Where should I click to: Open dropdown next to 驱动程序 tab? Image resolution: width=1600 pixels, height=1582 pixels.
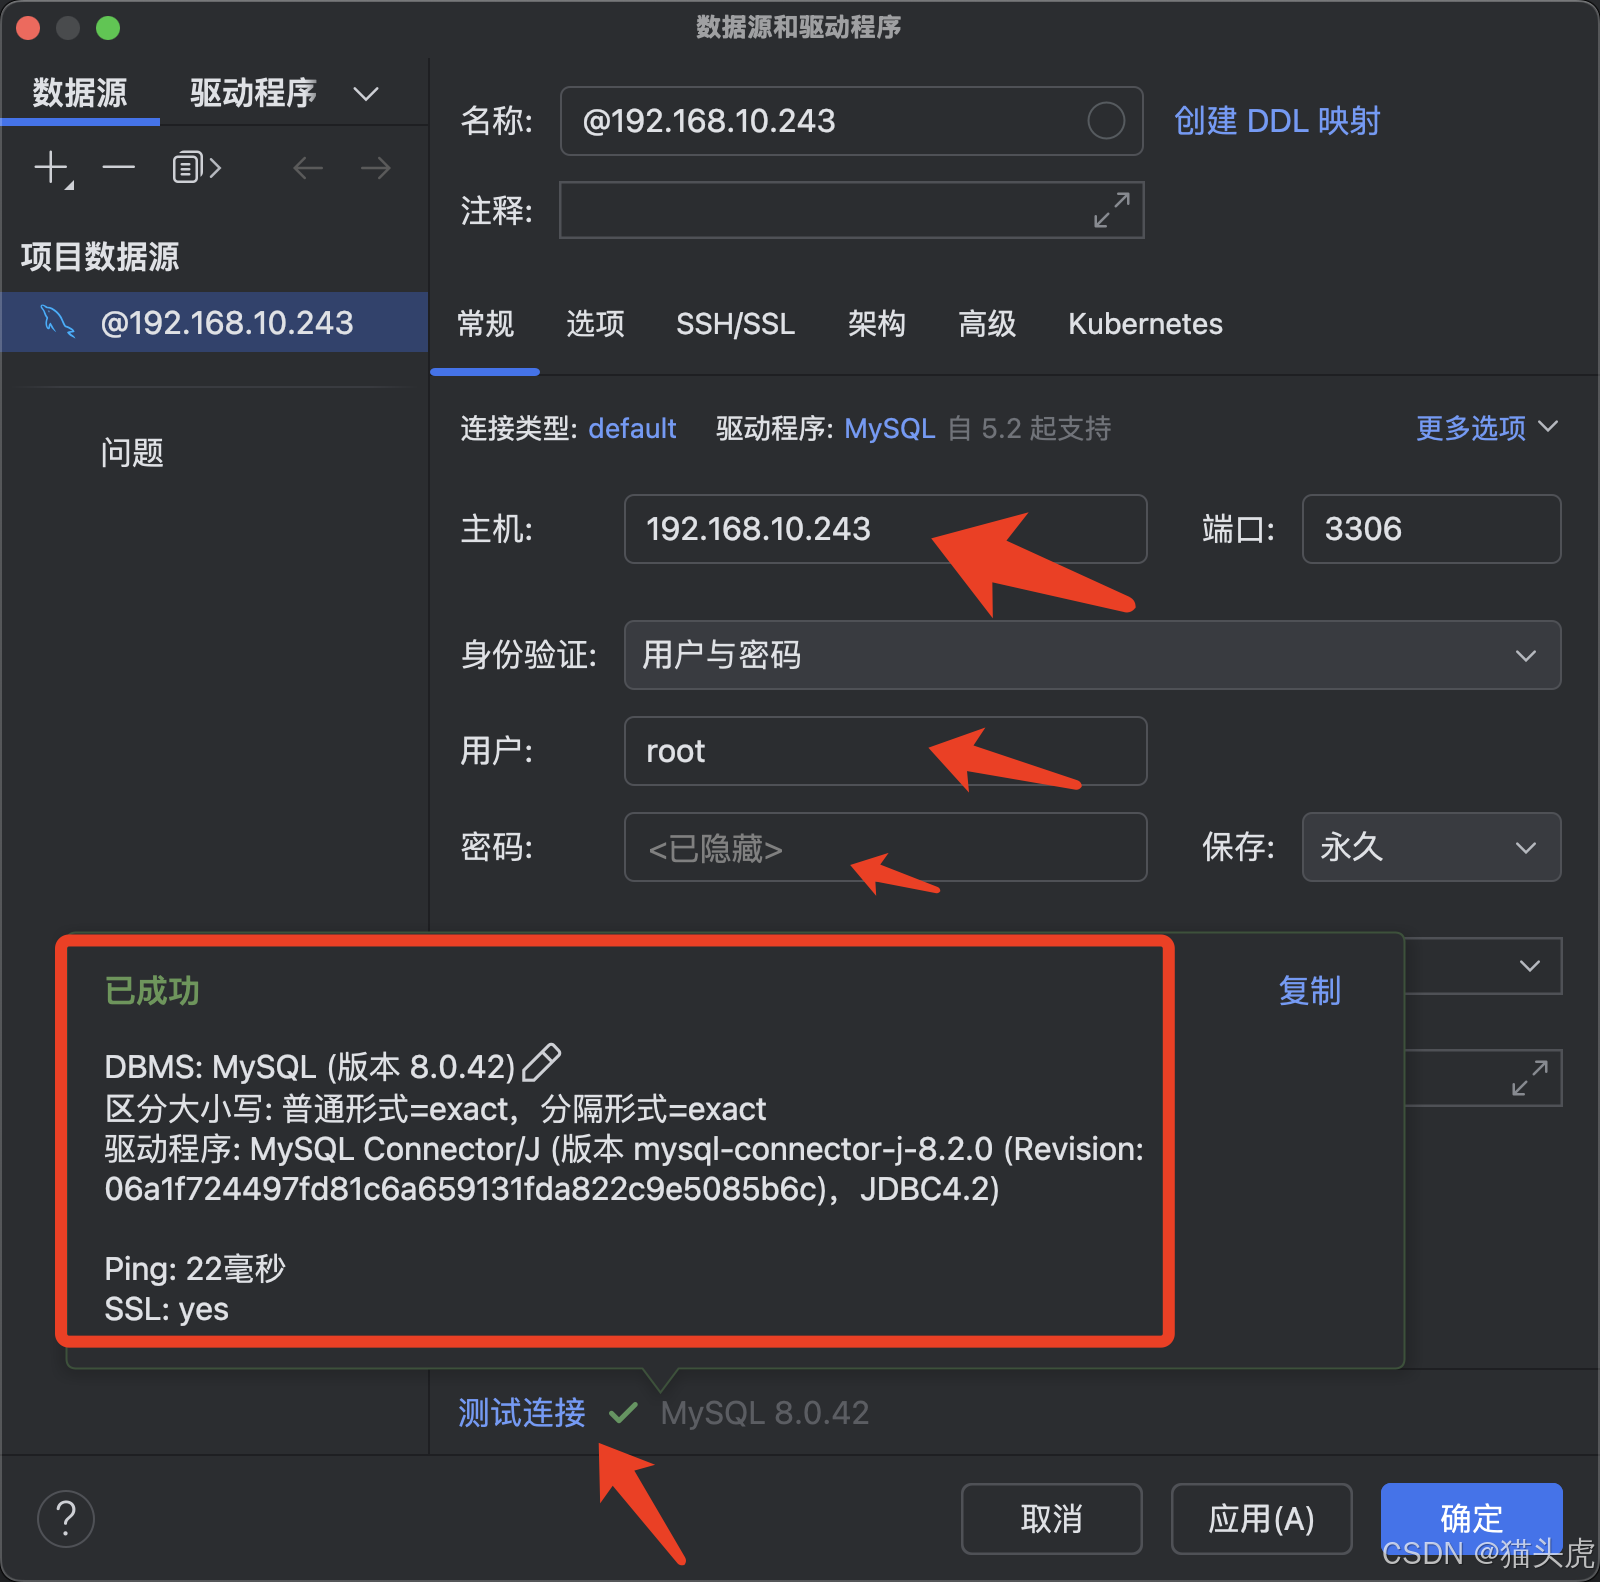pyautogui.click(x=366, y=94)
